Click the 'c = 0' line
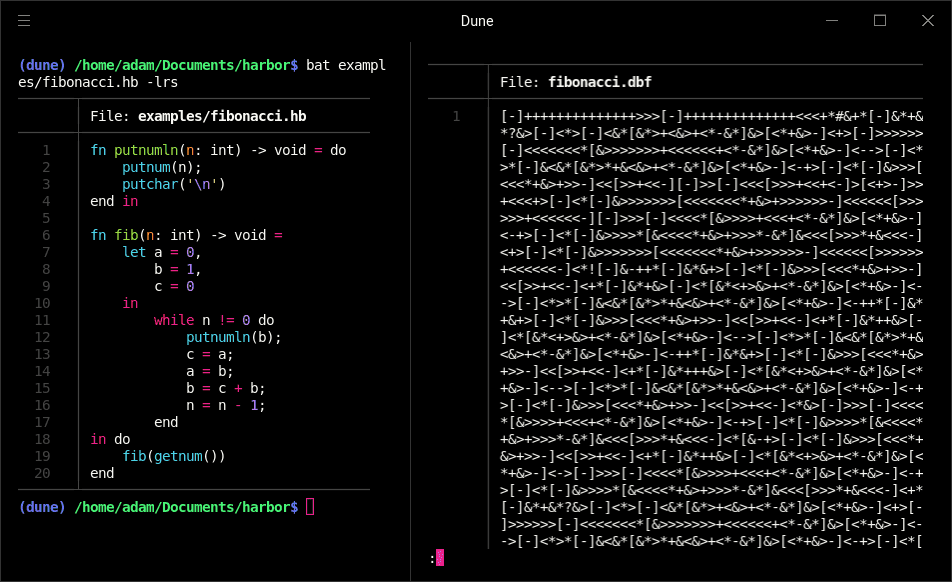This screenshot has height=582, width=952. tap(174, 286)
